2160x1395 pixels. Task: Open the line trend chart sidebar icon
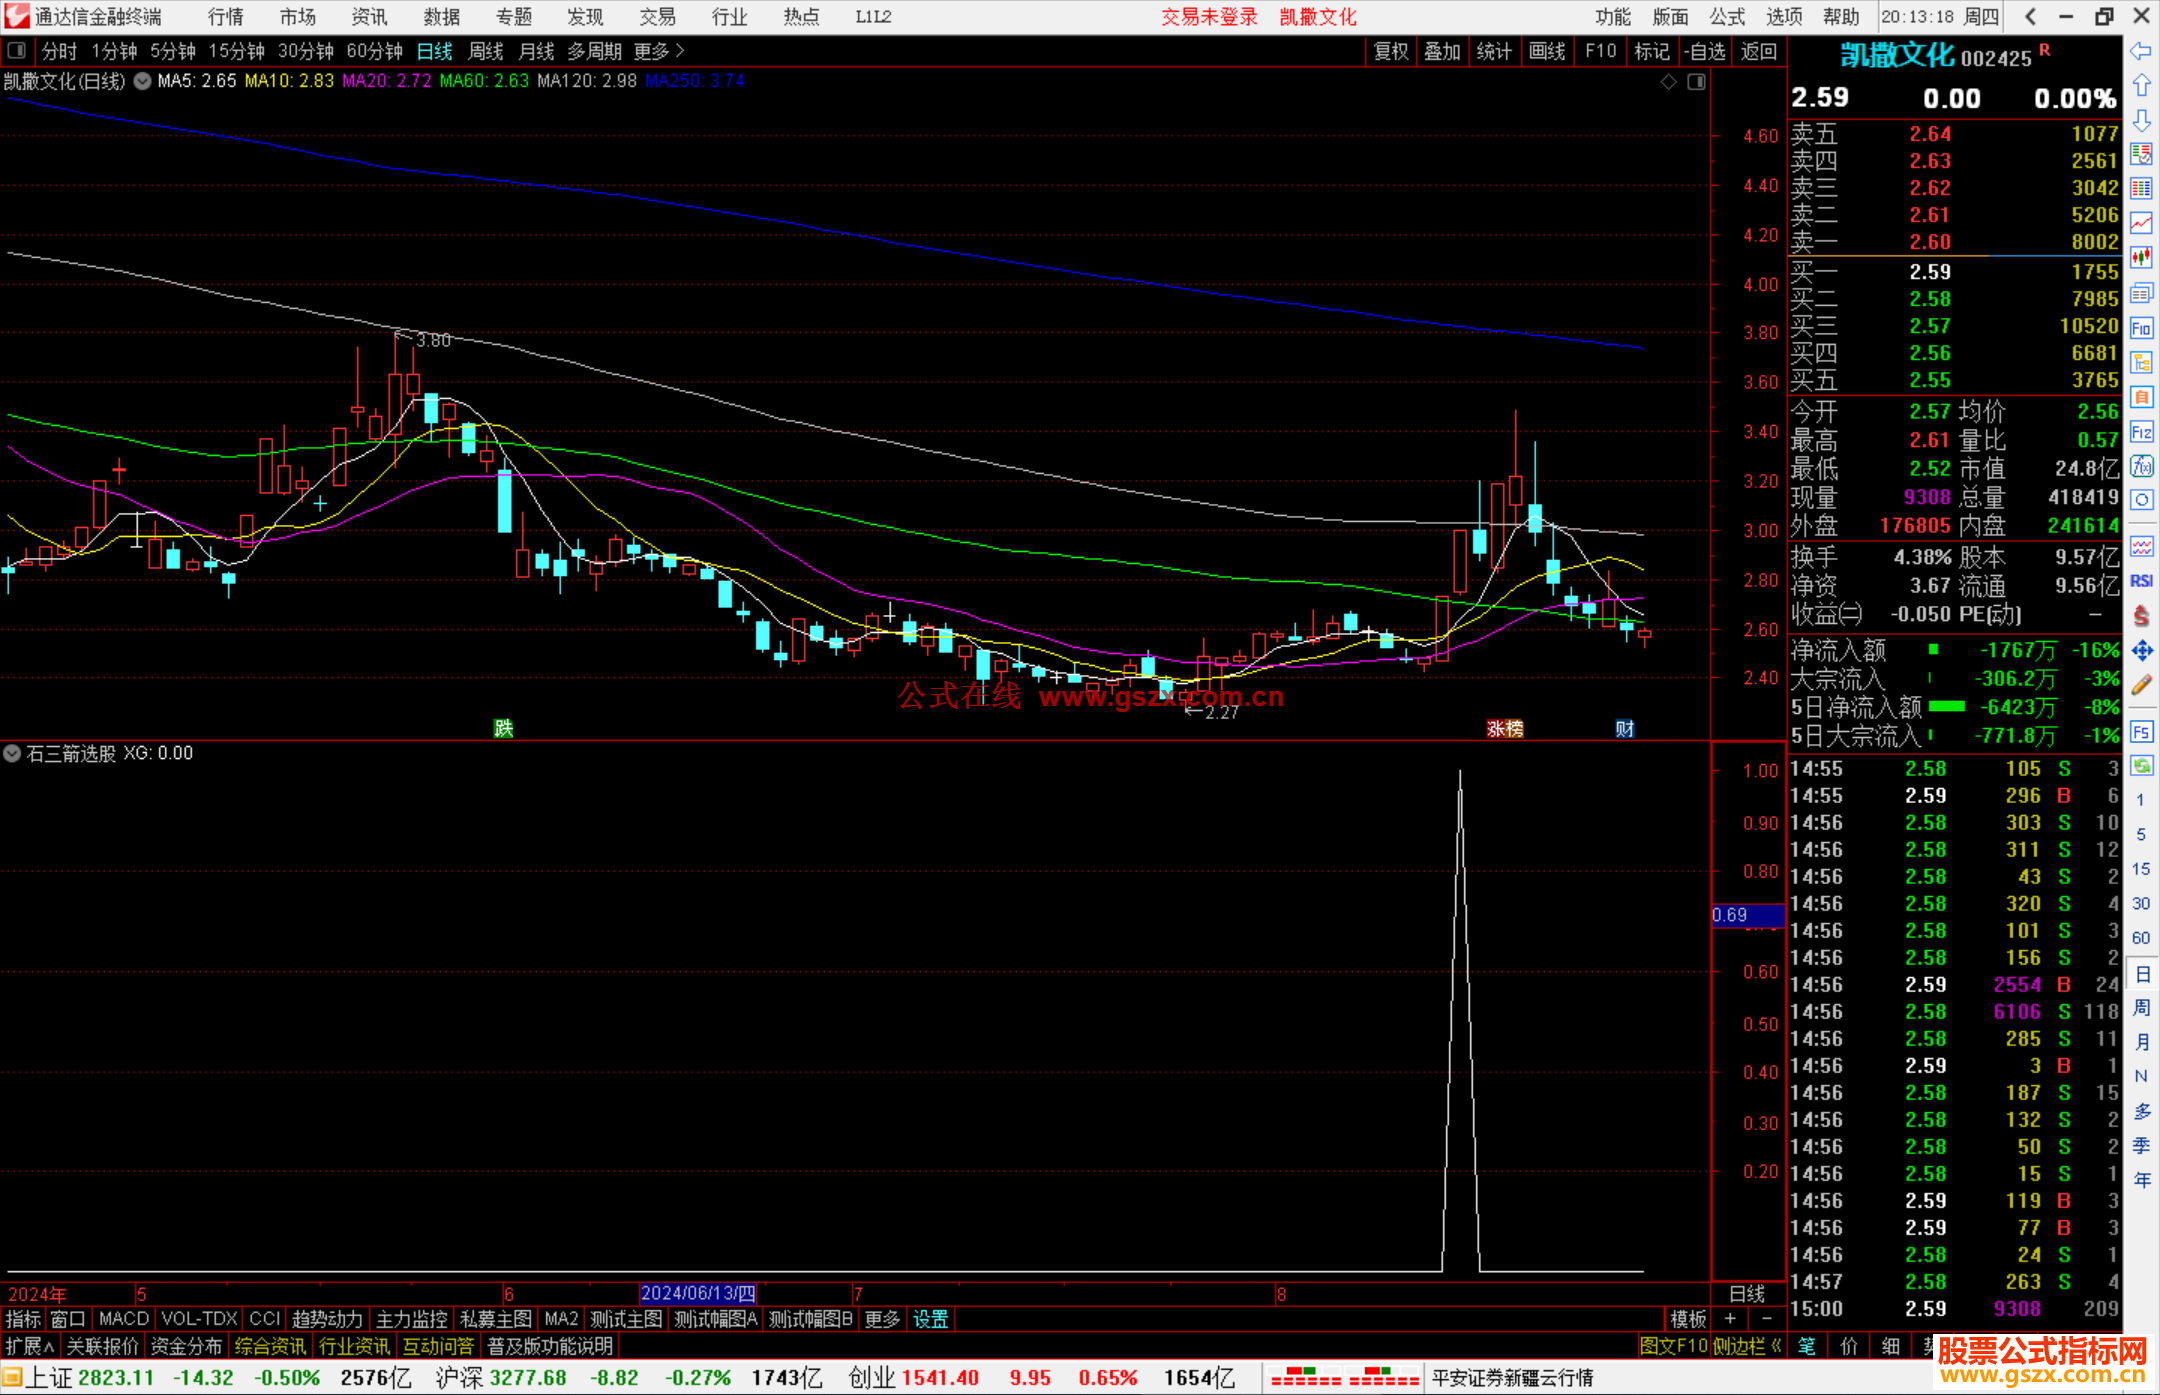coord(2141,223)
